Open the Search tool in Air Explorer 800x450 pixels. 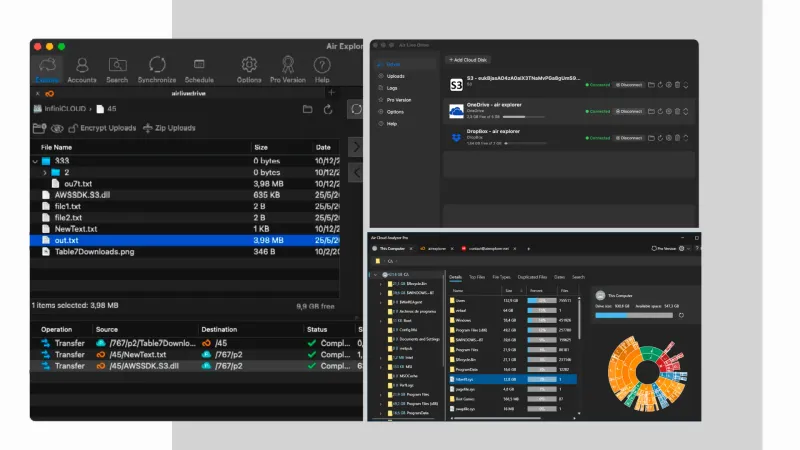click(x=117, y=69)
